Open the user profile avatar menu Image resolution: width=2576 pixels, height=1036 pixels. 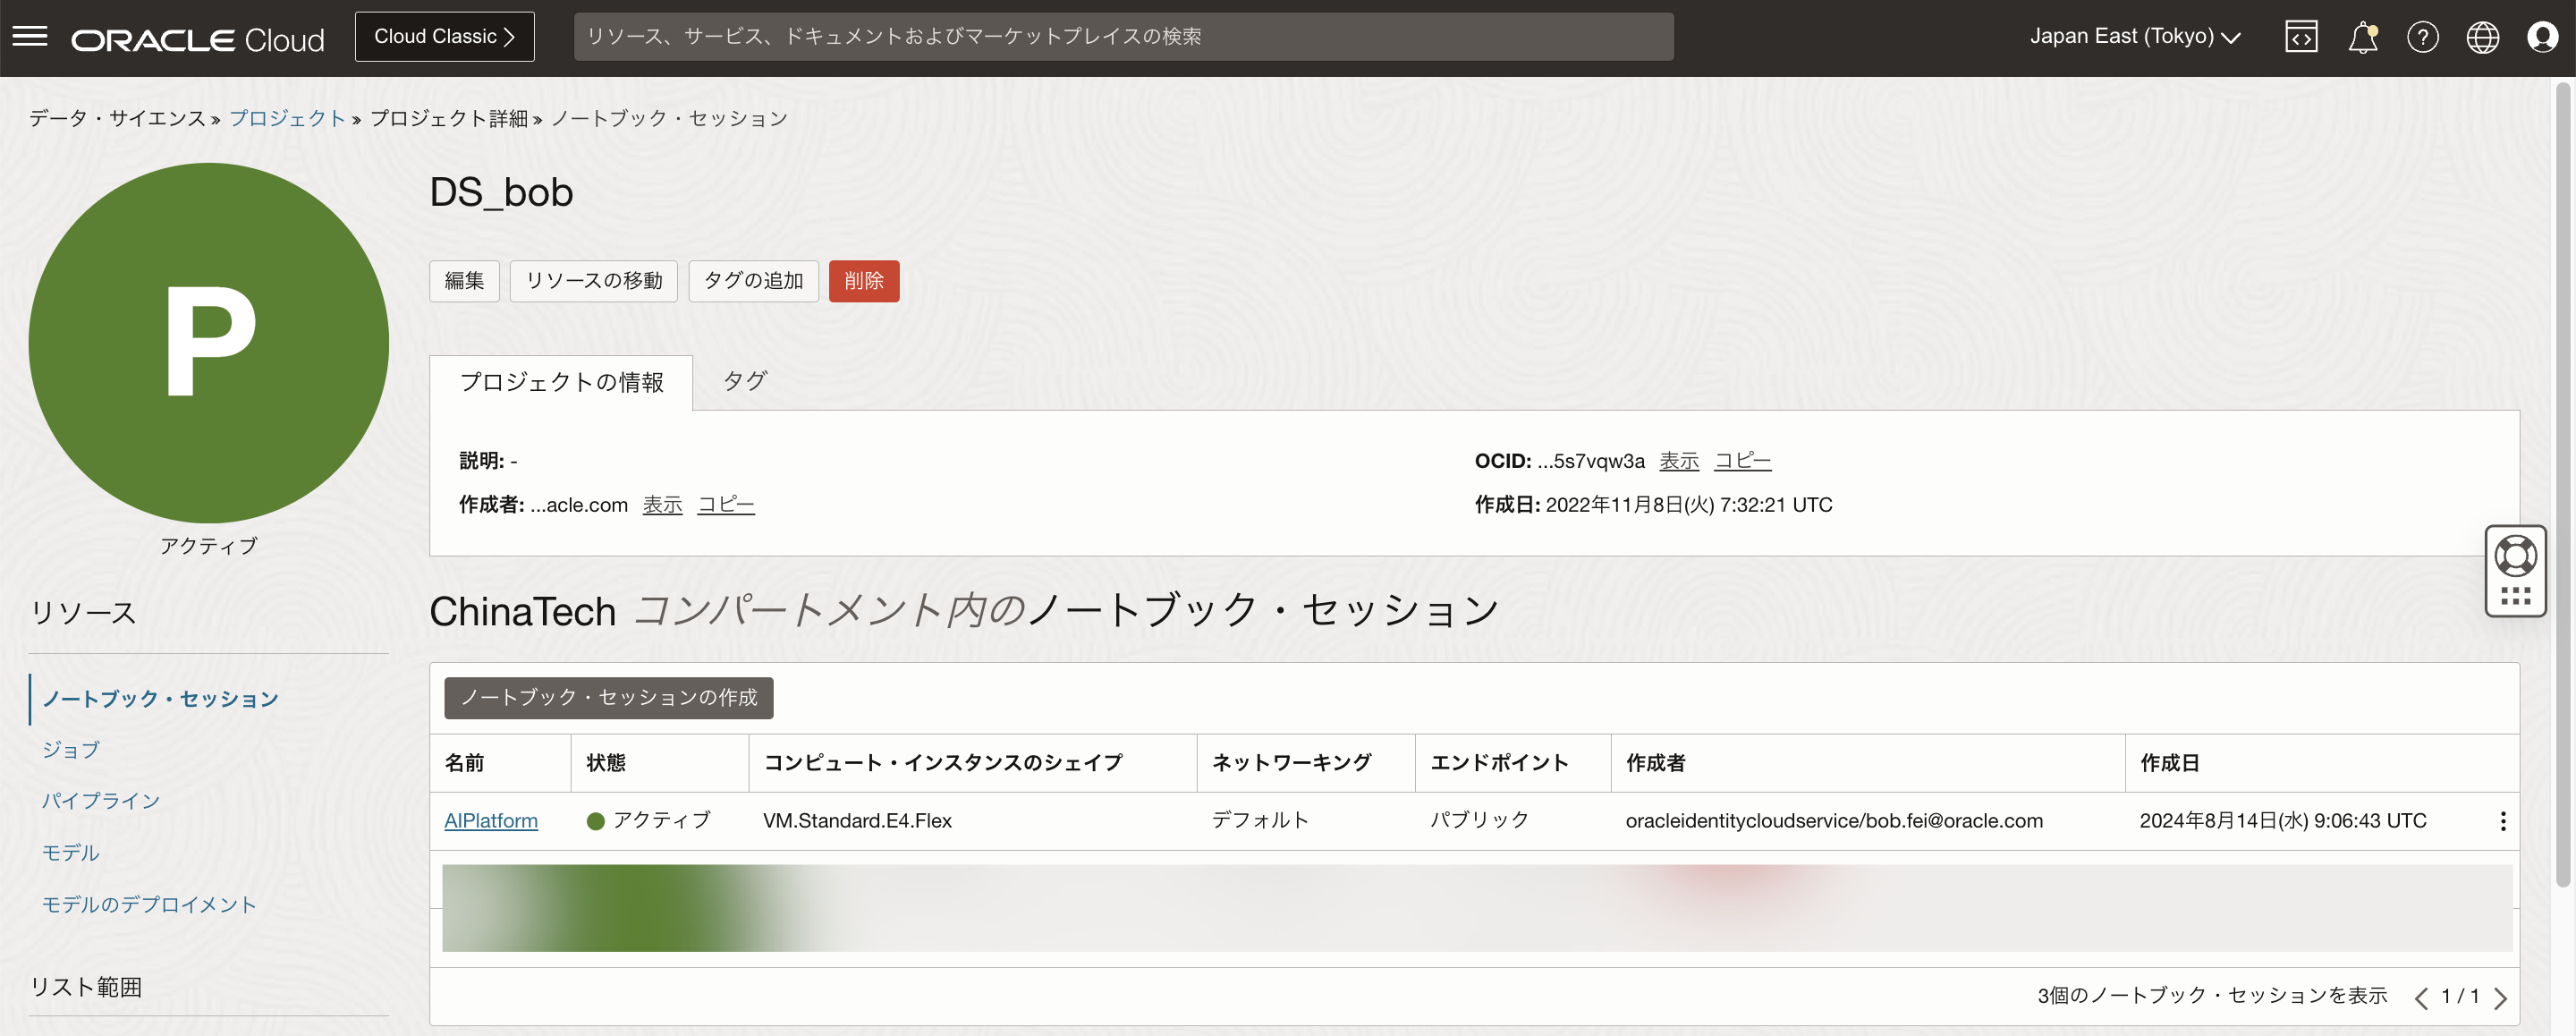pyautogui.click(x=2542, y=37)
